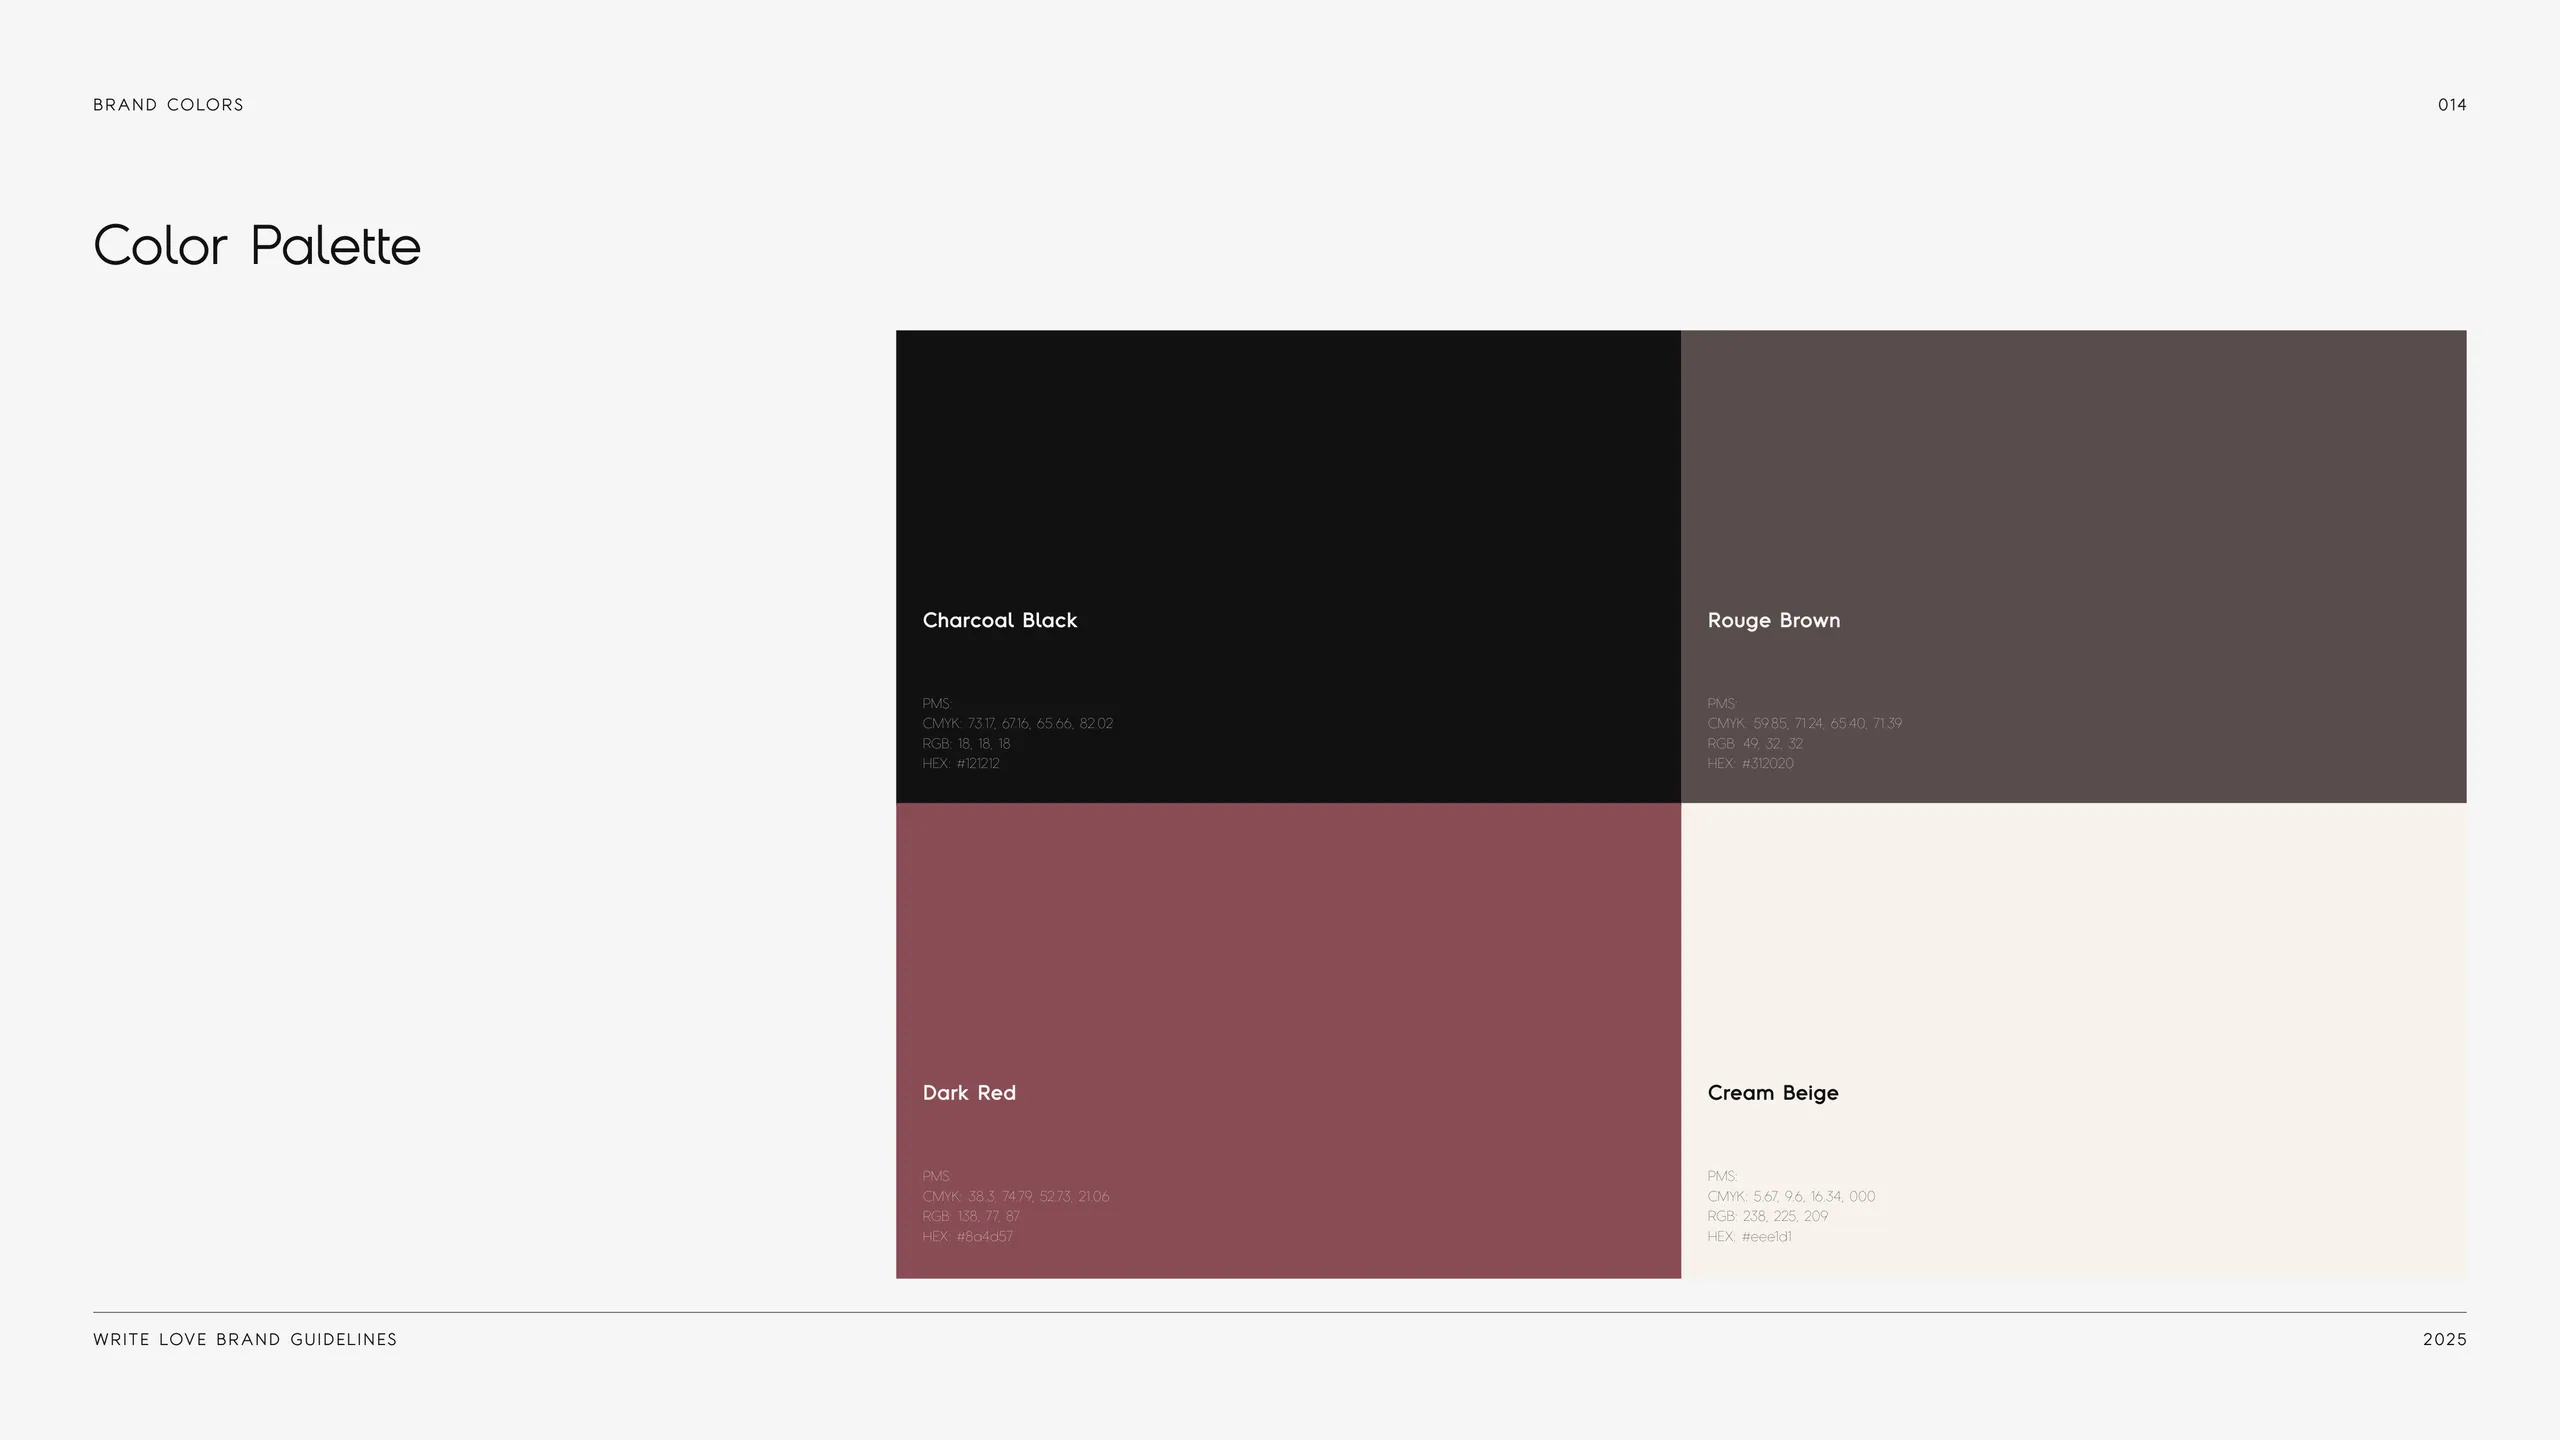Click the 'Cream Beige' label

click(1773, 1094)
